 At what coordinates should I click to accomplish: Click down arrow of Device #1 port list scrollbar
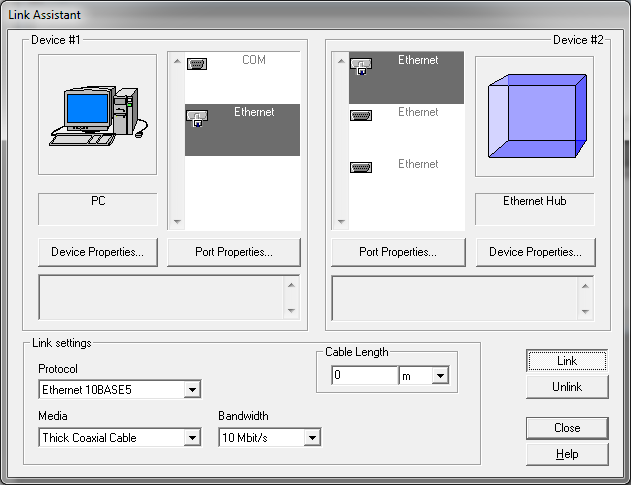click(x=177, y=221)
